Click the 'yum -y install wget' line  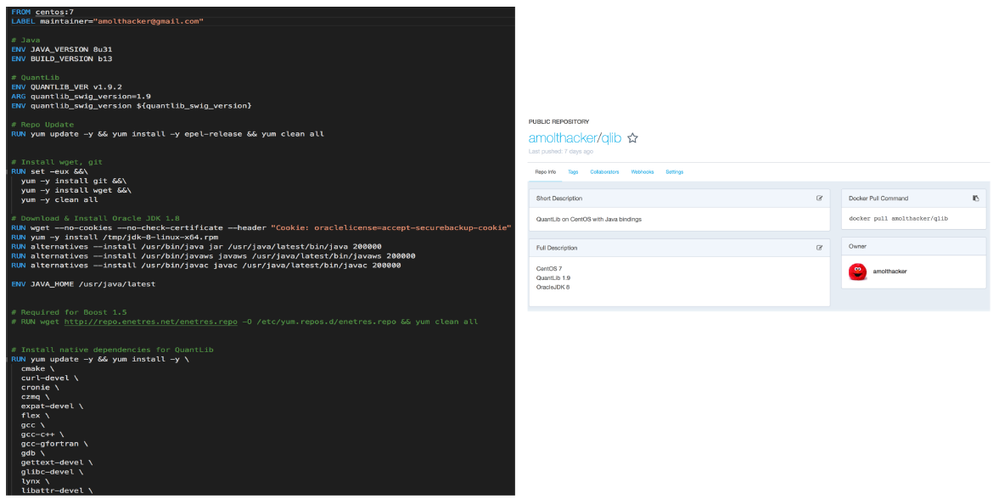coord(76,191)
